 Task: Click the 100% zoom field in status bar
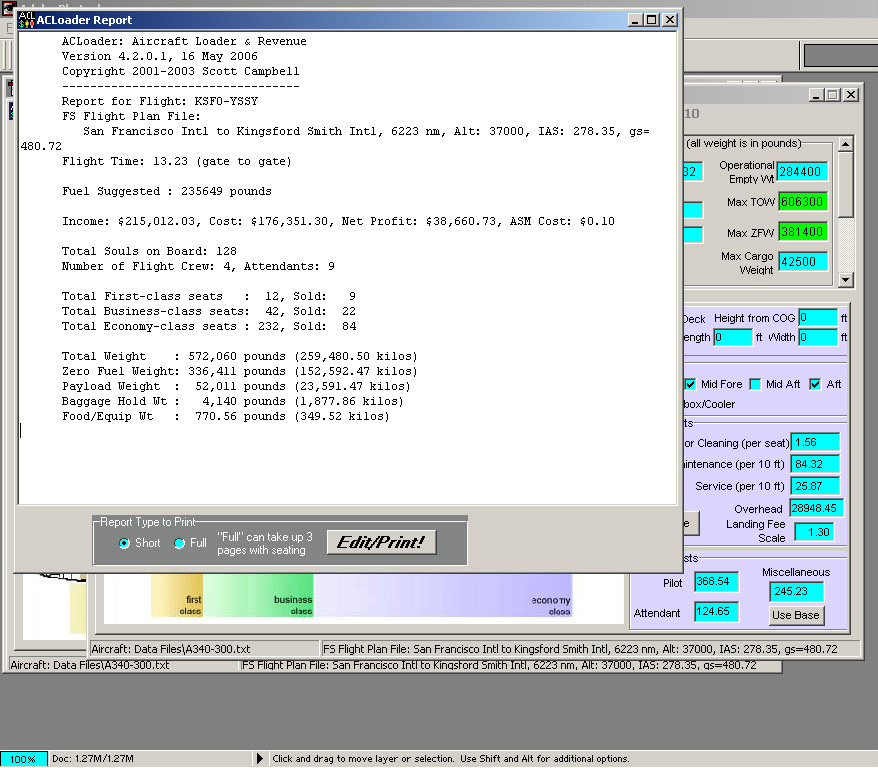(23, 759)
